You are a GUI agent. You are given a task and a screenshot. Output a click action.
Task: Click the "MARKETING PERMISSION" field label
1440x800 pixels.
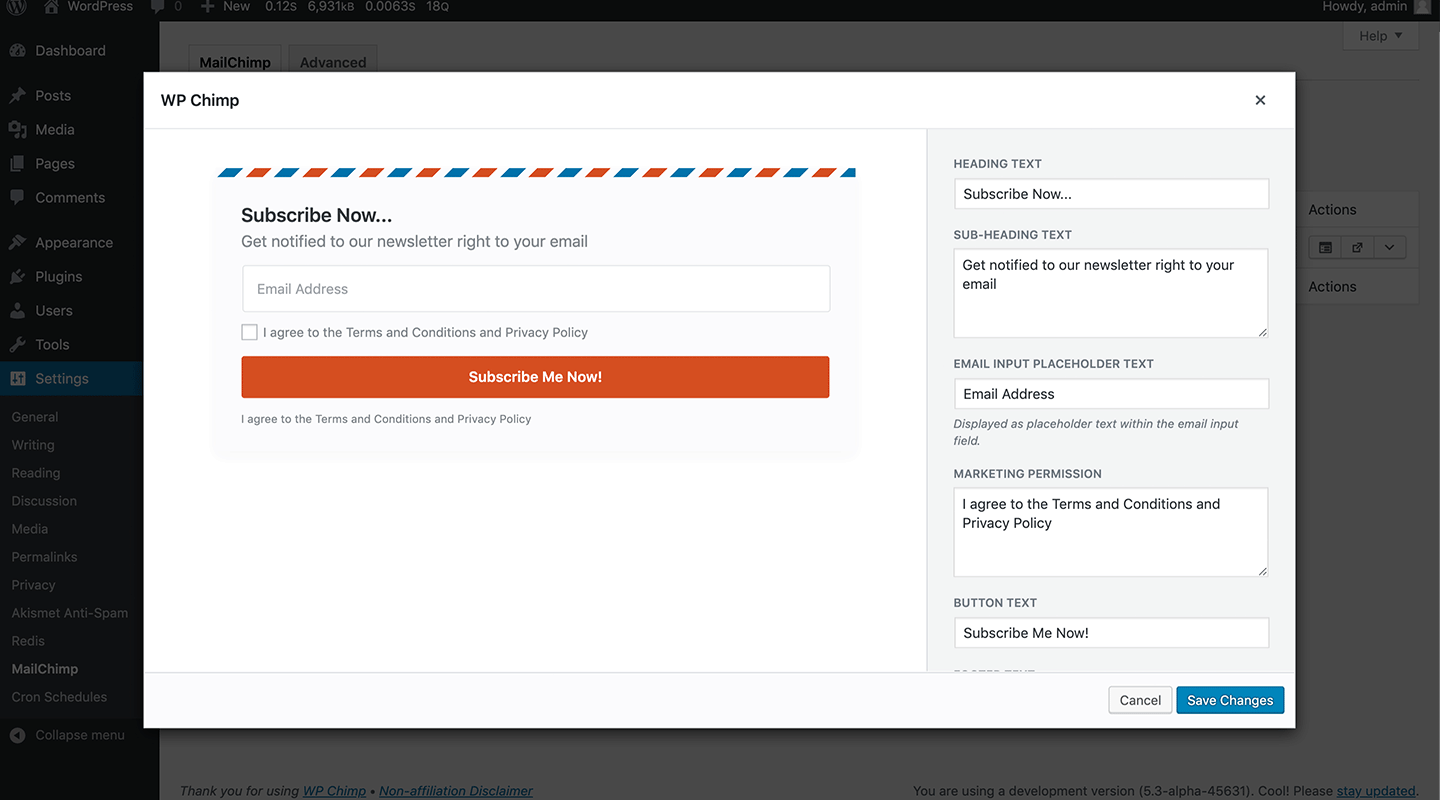coord(1028,474)
